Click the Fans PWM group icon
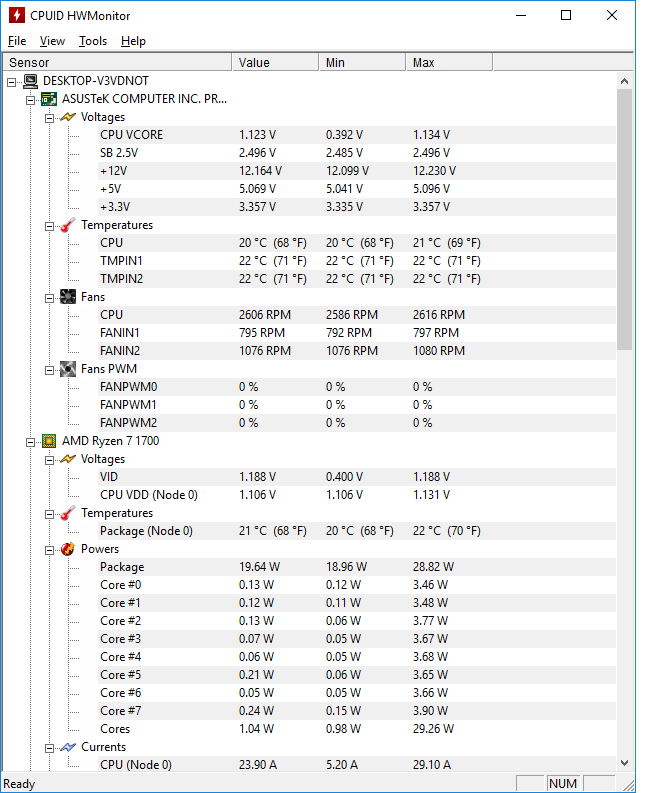648x793 pixels. click(68, 369)
